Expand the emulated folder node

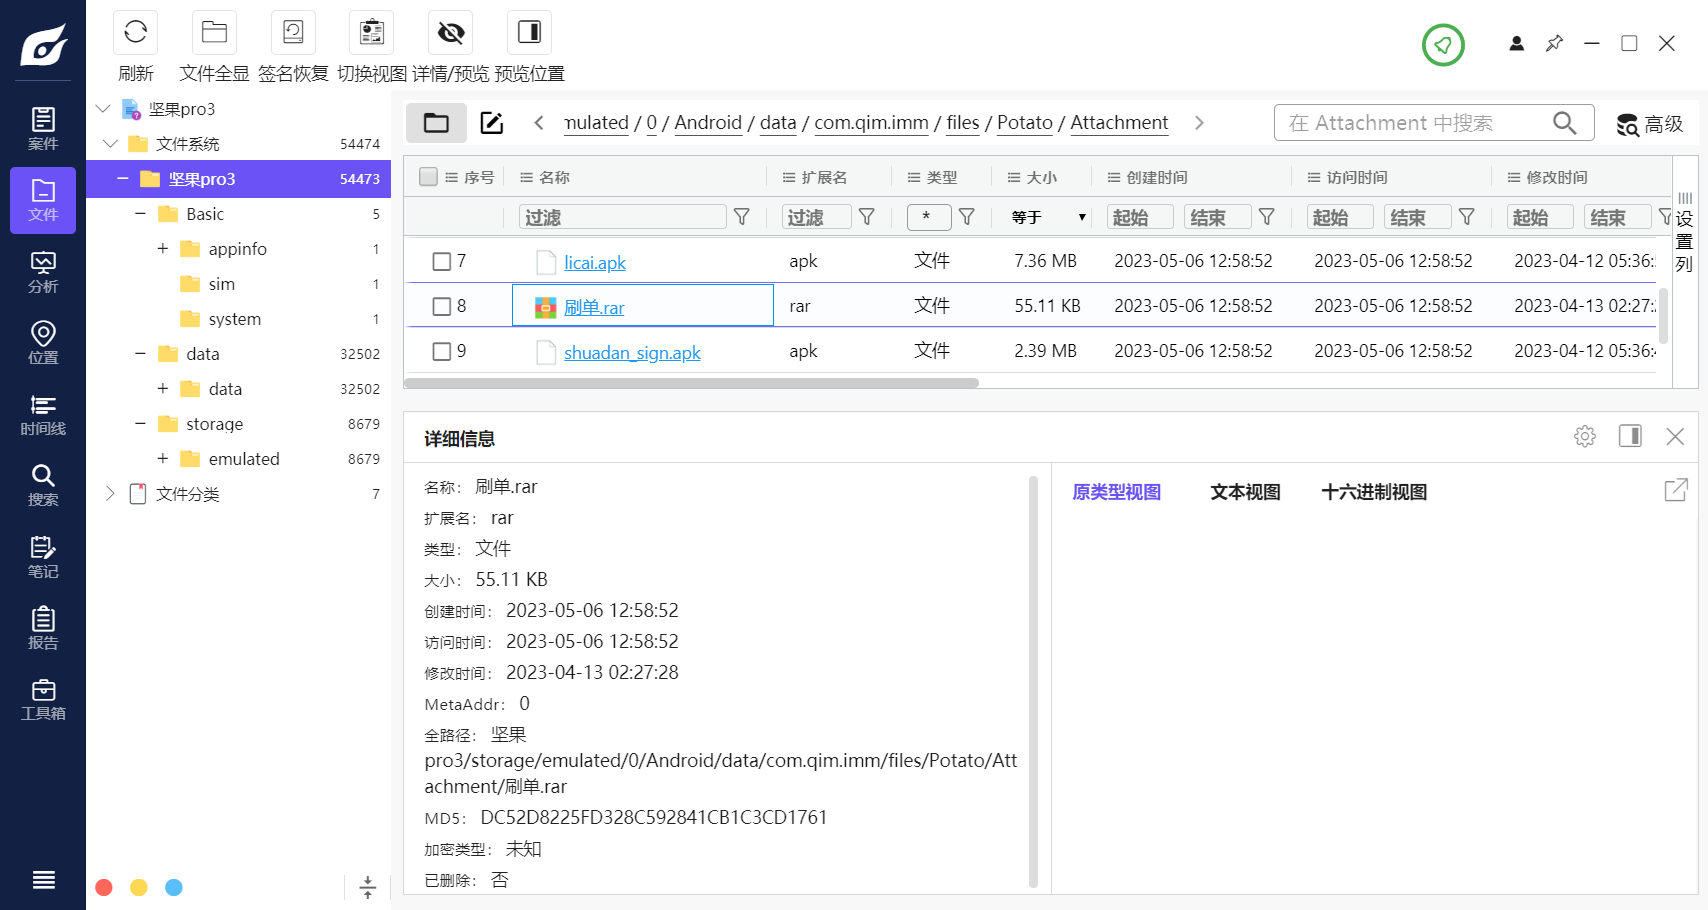[x=162, y=458]
